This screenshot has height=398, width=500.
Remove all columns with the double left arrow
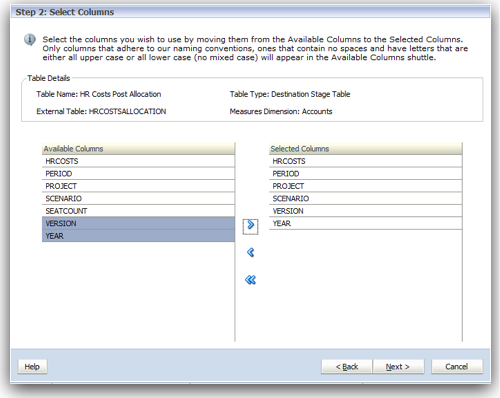pos(250,280)
